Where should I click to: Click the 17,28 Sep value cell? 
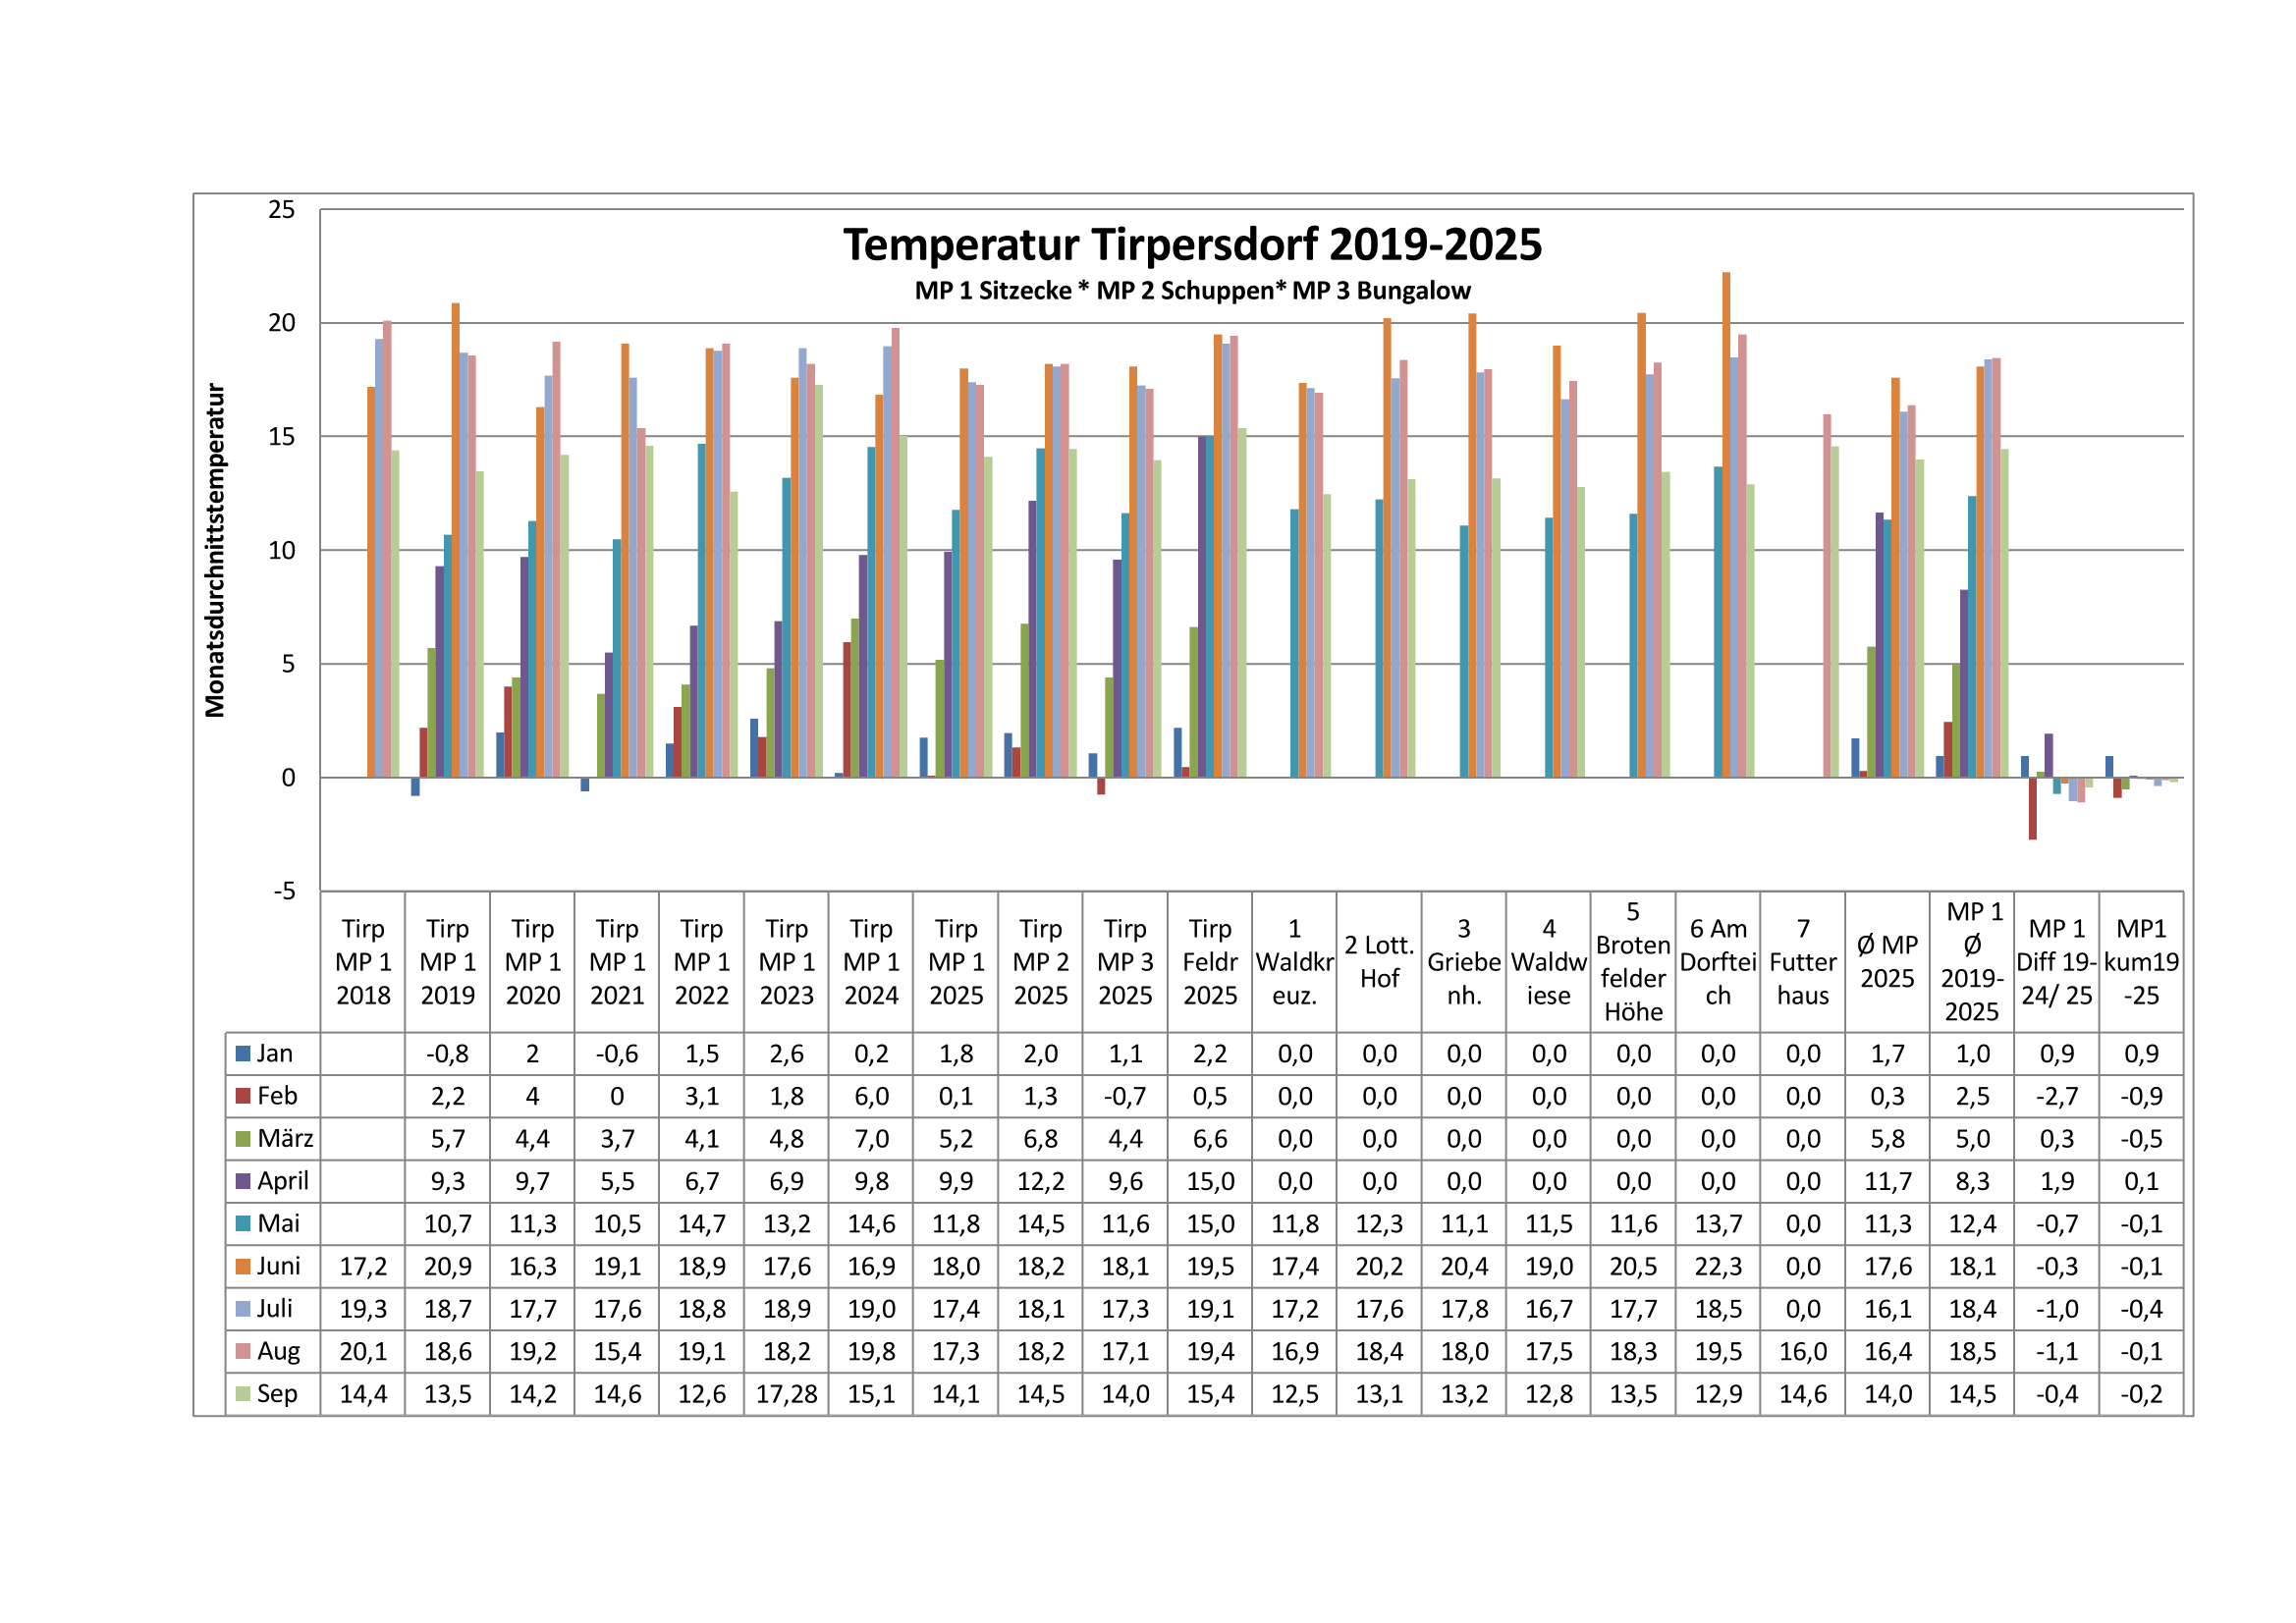point(786,1393)
